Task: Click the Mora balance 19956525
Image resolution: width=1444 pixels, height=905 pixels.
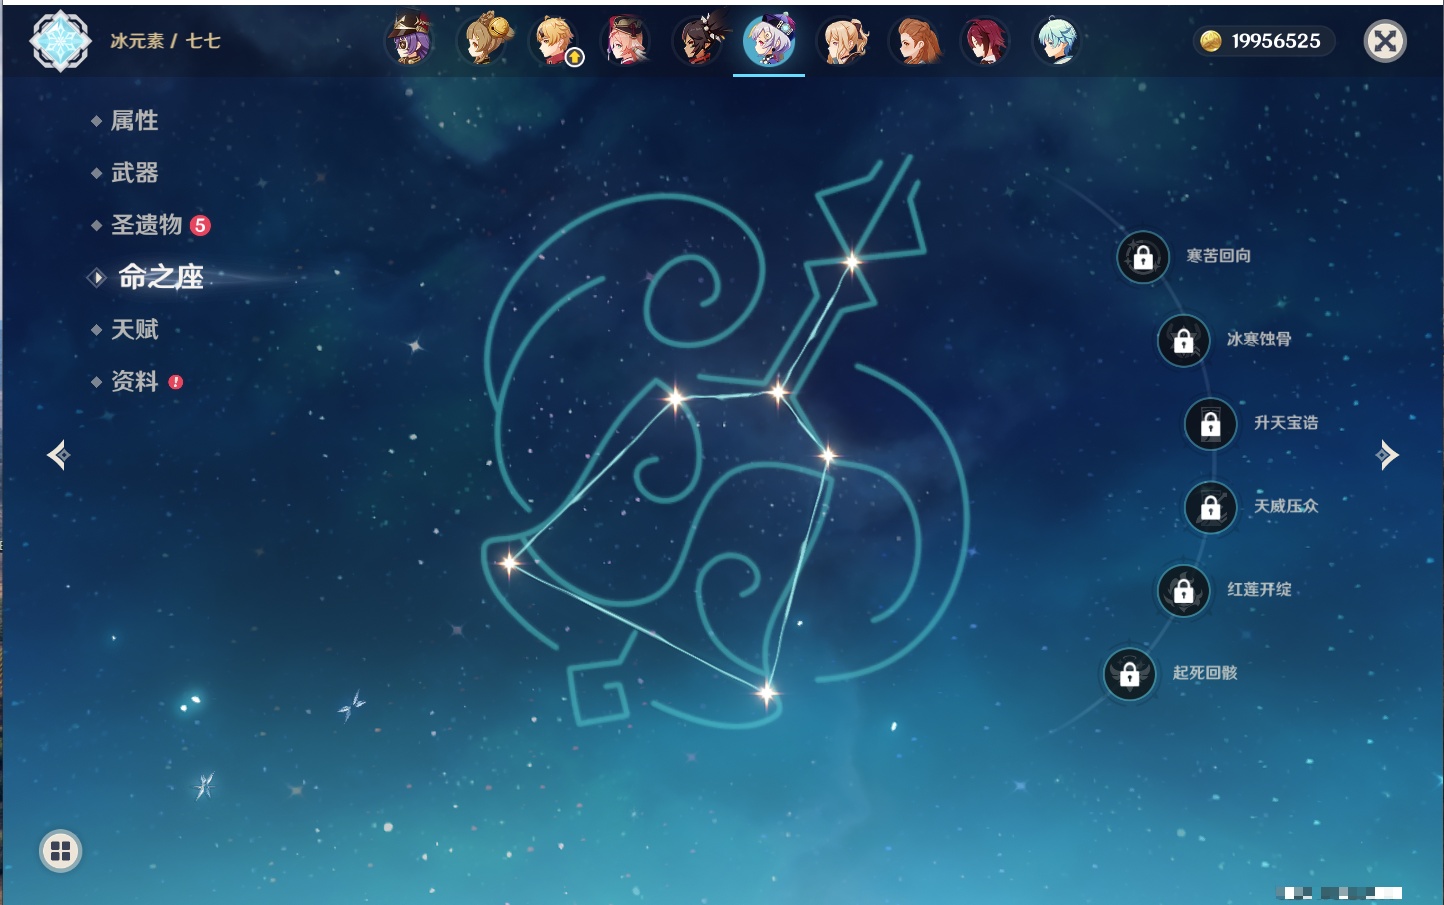Action: [1276, 41]
